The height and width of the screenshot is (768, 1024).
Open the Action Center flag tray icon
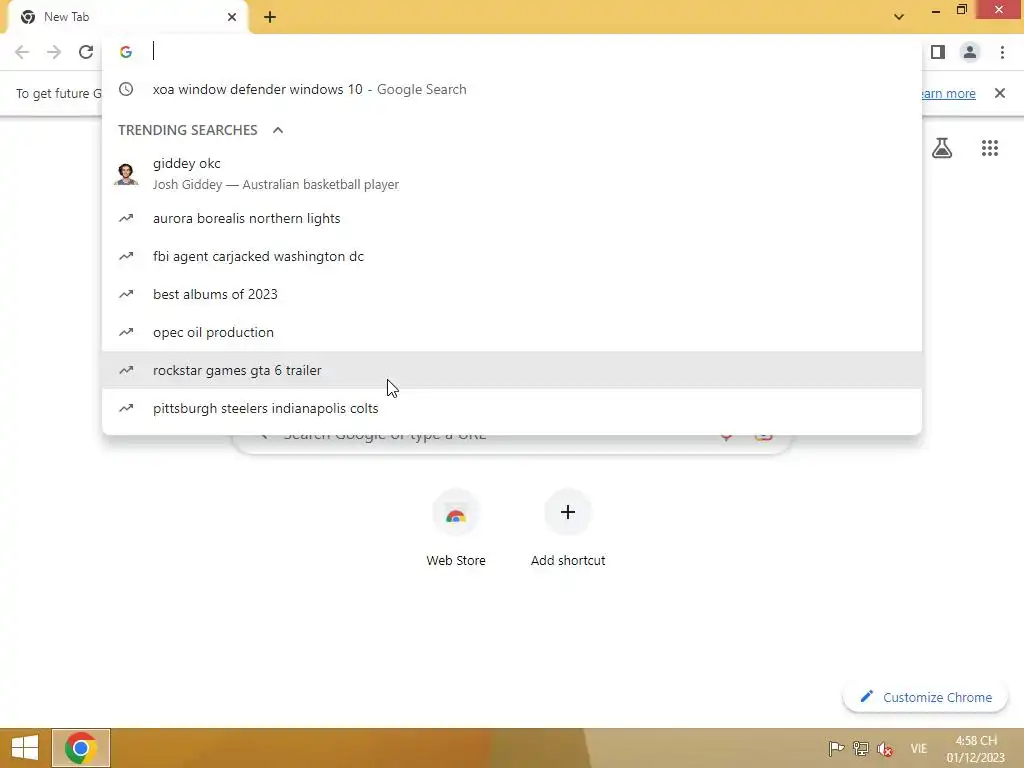836,748
